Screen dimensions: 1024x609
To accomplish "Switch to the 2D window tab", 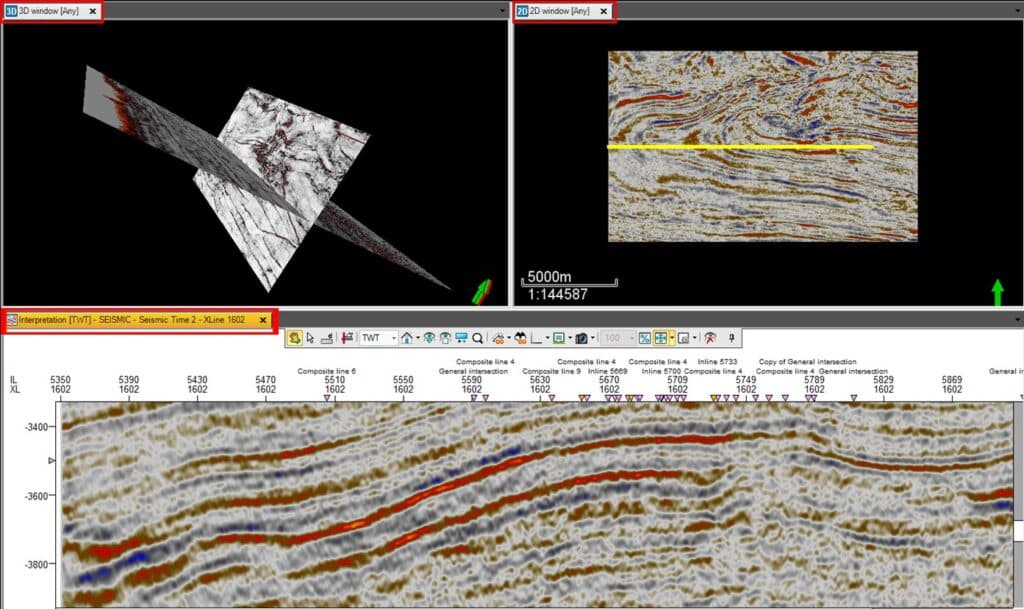I will point(557,11).
